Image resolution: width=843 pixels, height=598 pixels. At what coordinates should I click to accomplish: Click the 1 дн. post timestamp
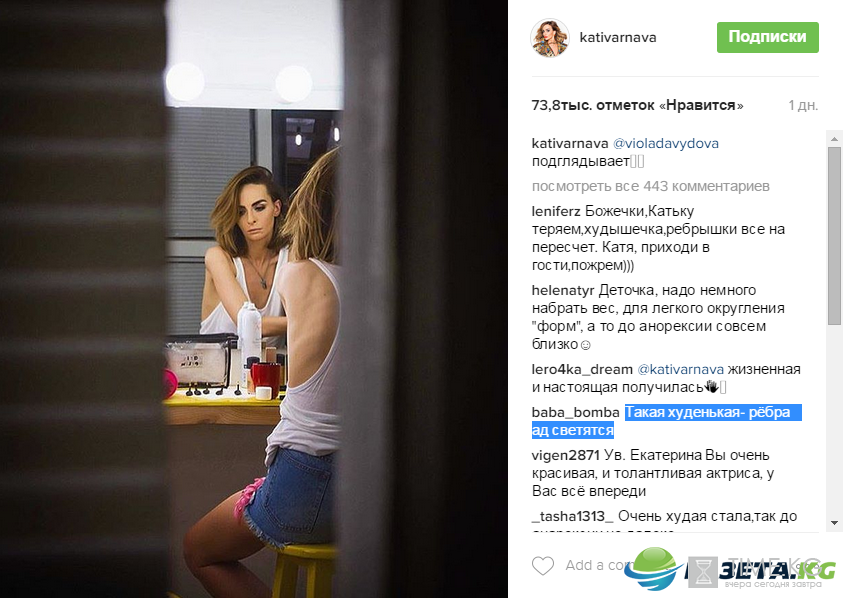click(803, 105)
